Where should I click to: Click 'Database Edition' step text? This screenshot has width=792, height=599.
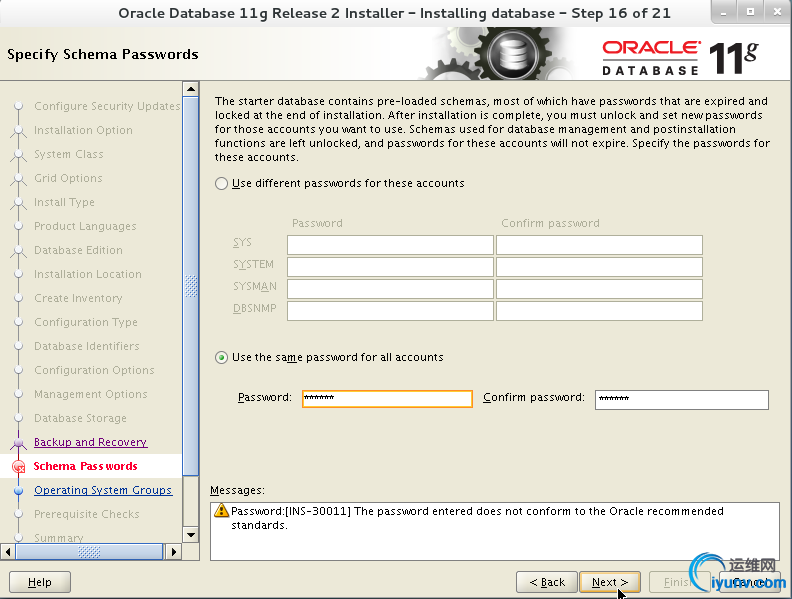tap(78, 250)
